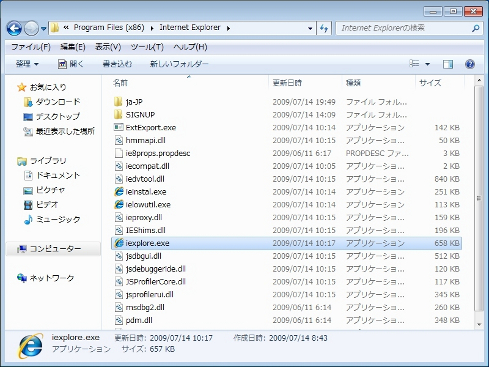Viewport: 489px width, 367px height.
Task: Click the scrollbar up arrow
Action: (479, 81)
